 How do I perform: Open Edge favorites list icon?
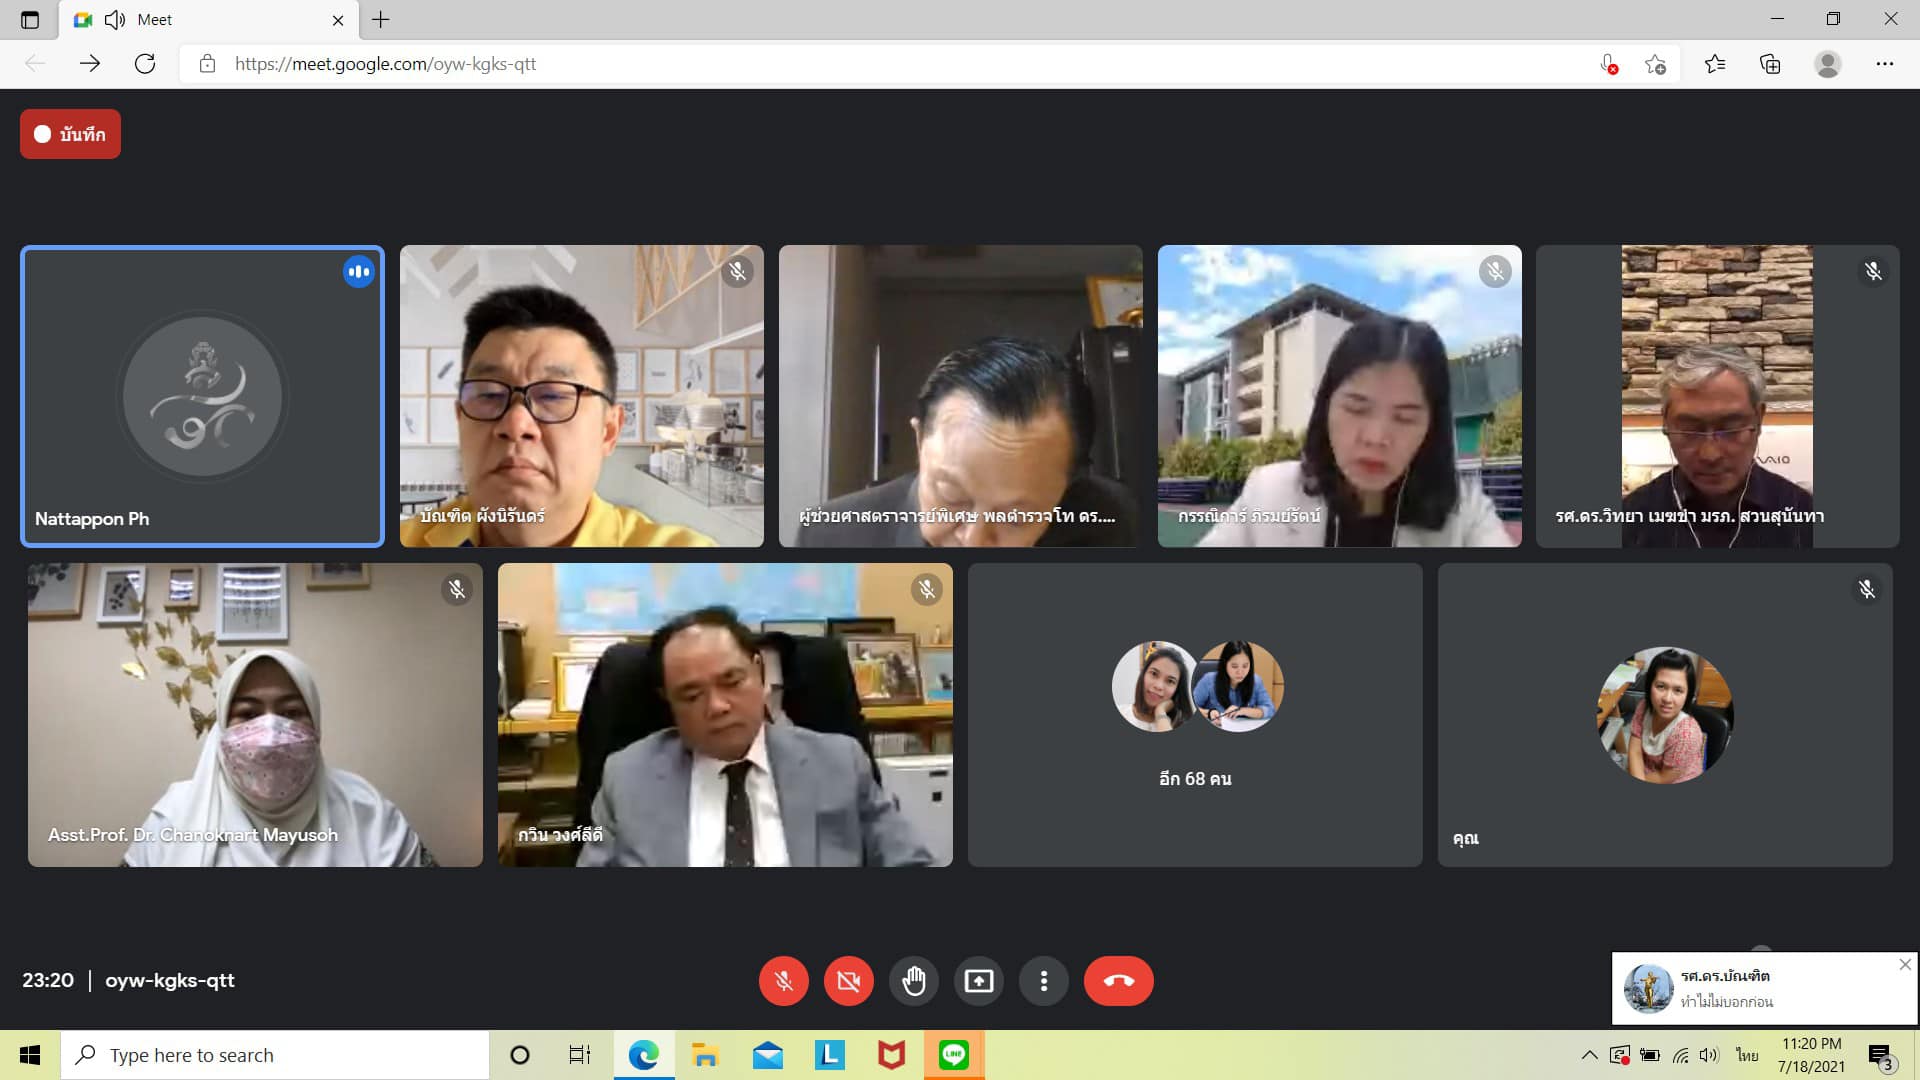click(1715, 64)
